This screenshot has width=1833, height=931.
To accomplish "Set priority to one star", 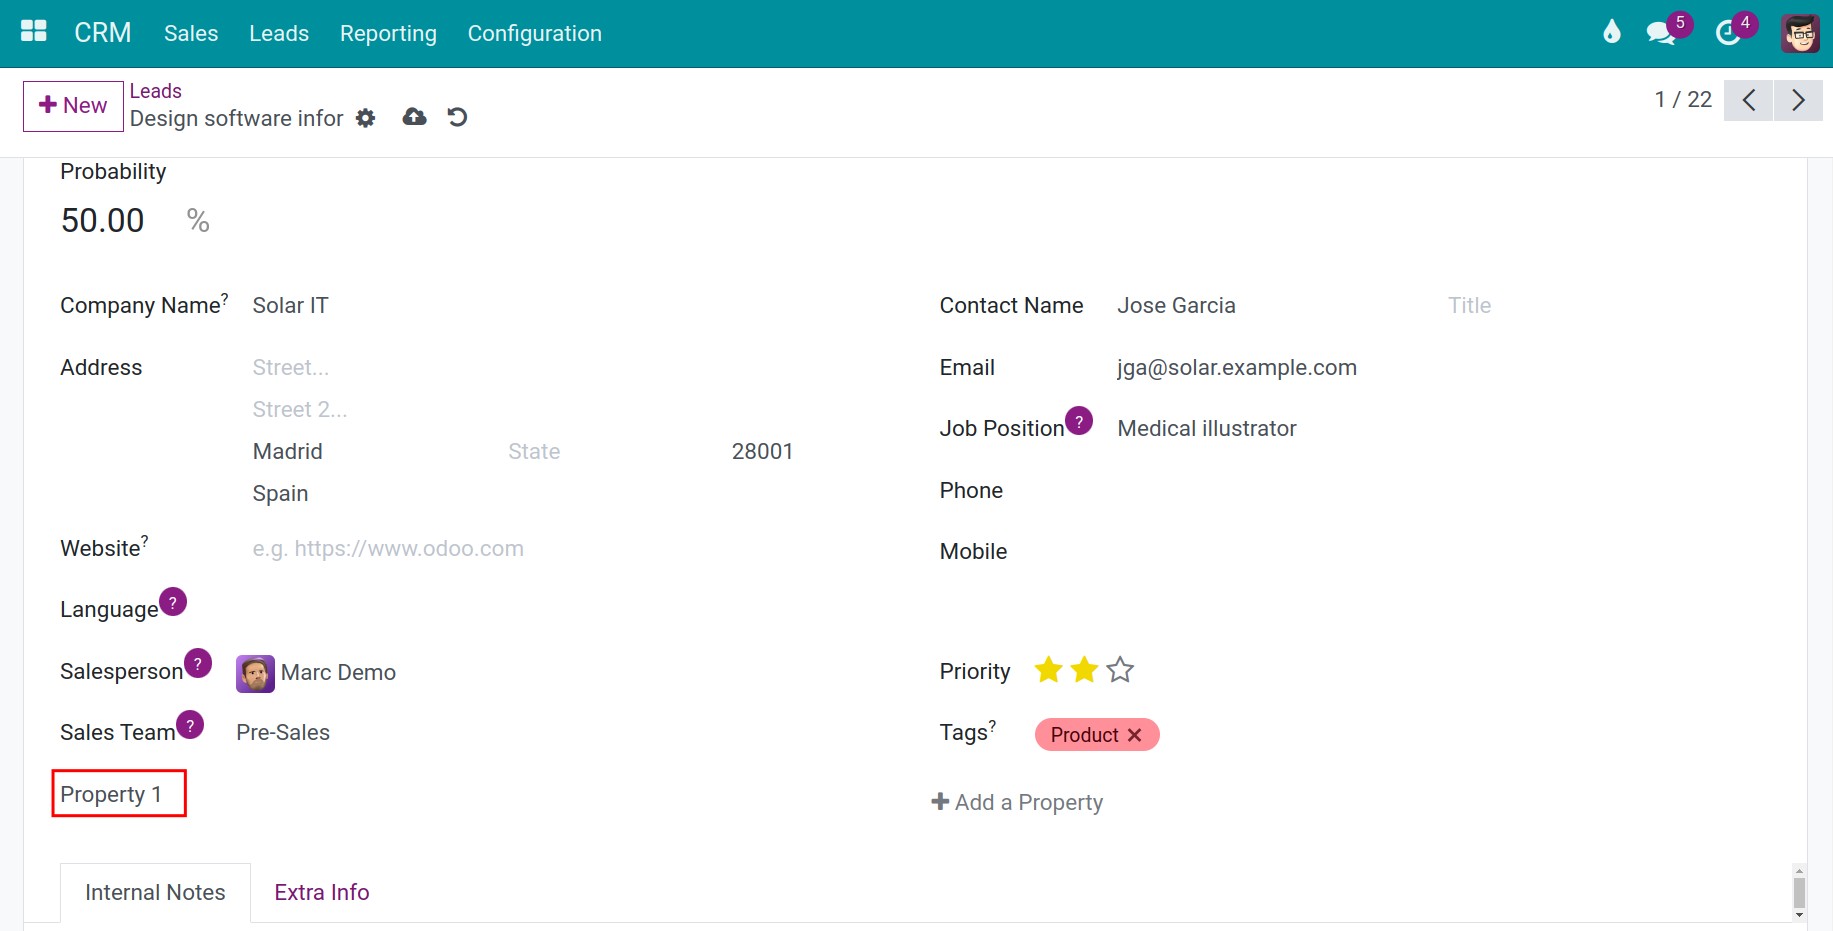I will click(x=1048, y=670).
